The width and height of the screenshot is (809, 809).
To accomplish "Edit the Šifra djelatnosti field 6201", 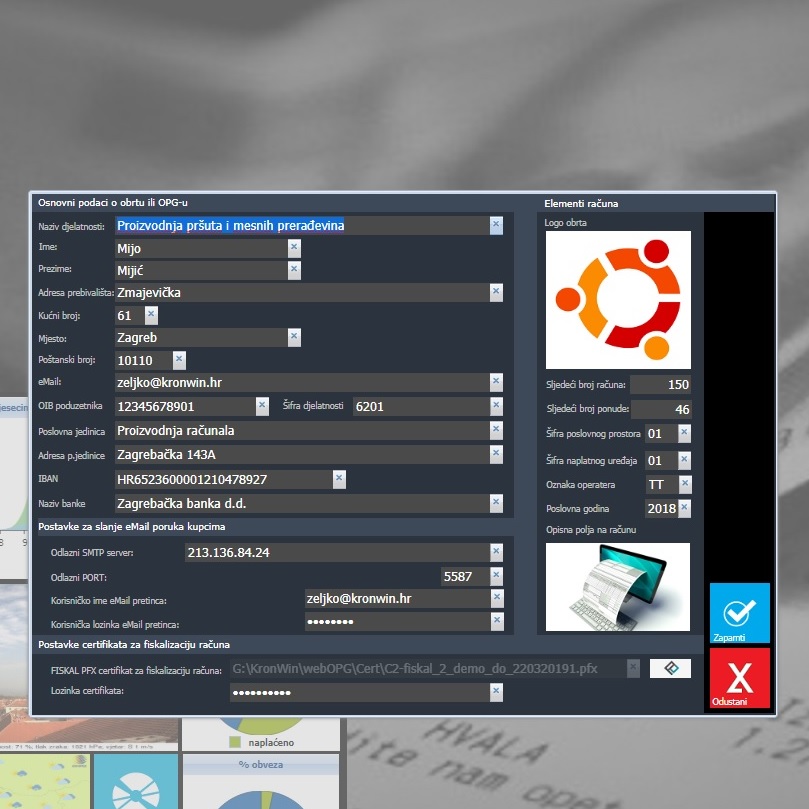I will tap(421, 406).
